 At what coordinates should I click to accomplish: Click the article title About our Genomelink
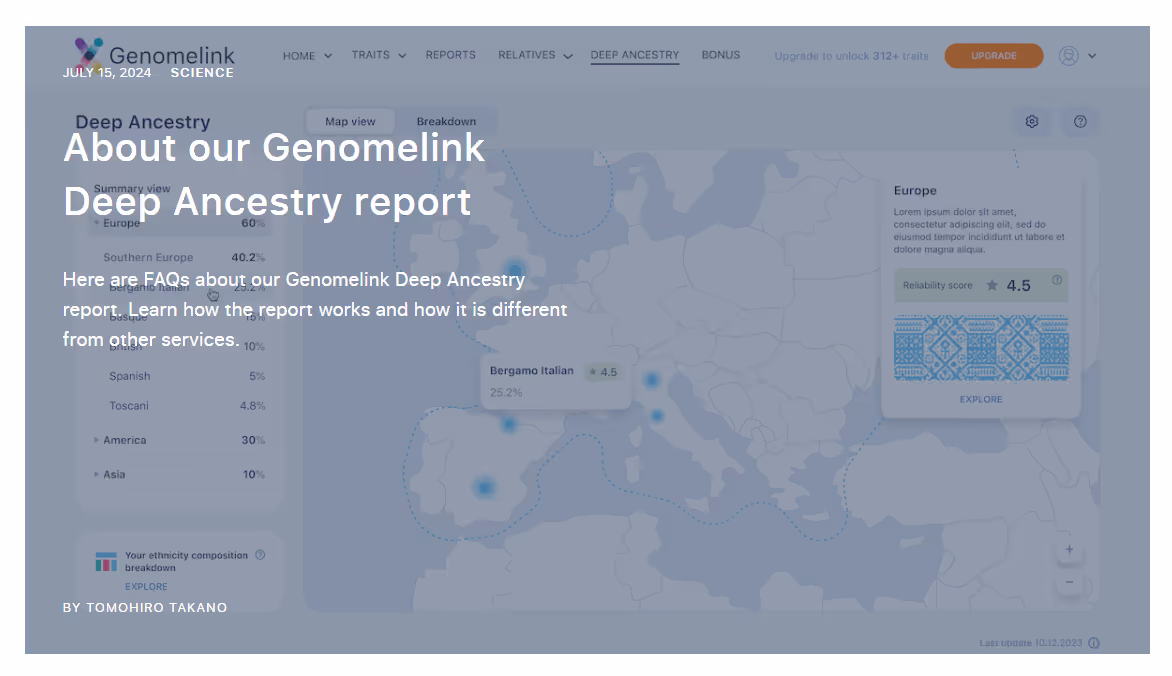[x=274, y=174]
